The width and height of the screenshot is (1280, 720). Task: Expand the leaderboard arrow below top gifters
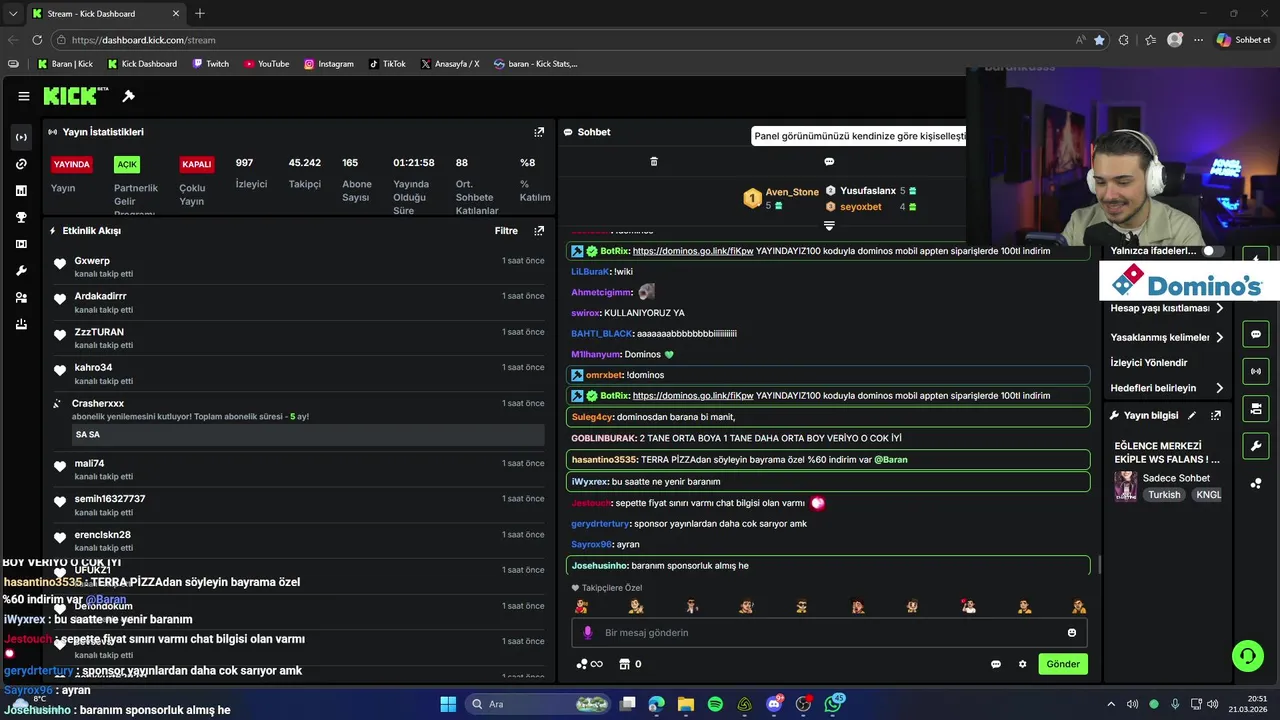tap(829, 226)
